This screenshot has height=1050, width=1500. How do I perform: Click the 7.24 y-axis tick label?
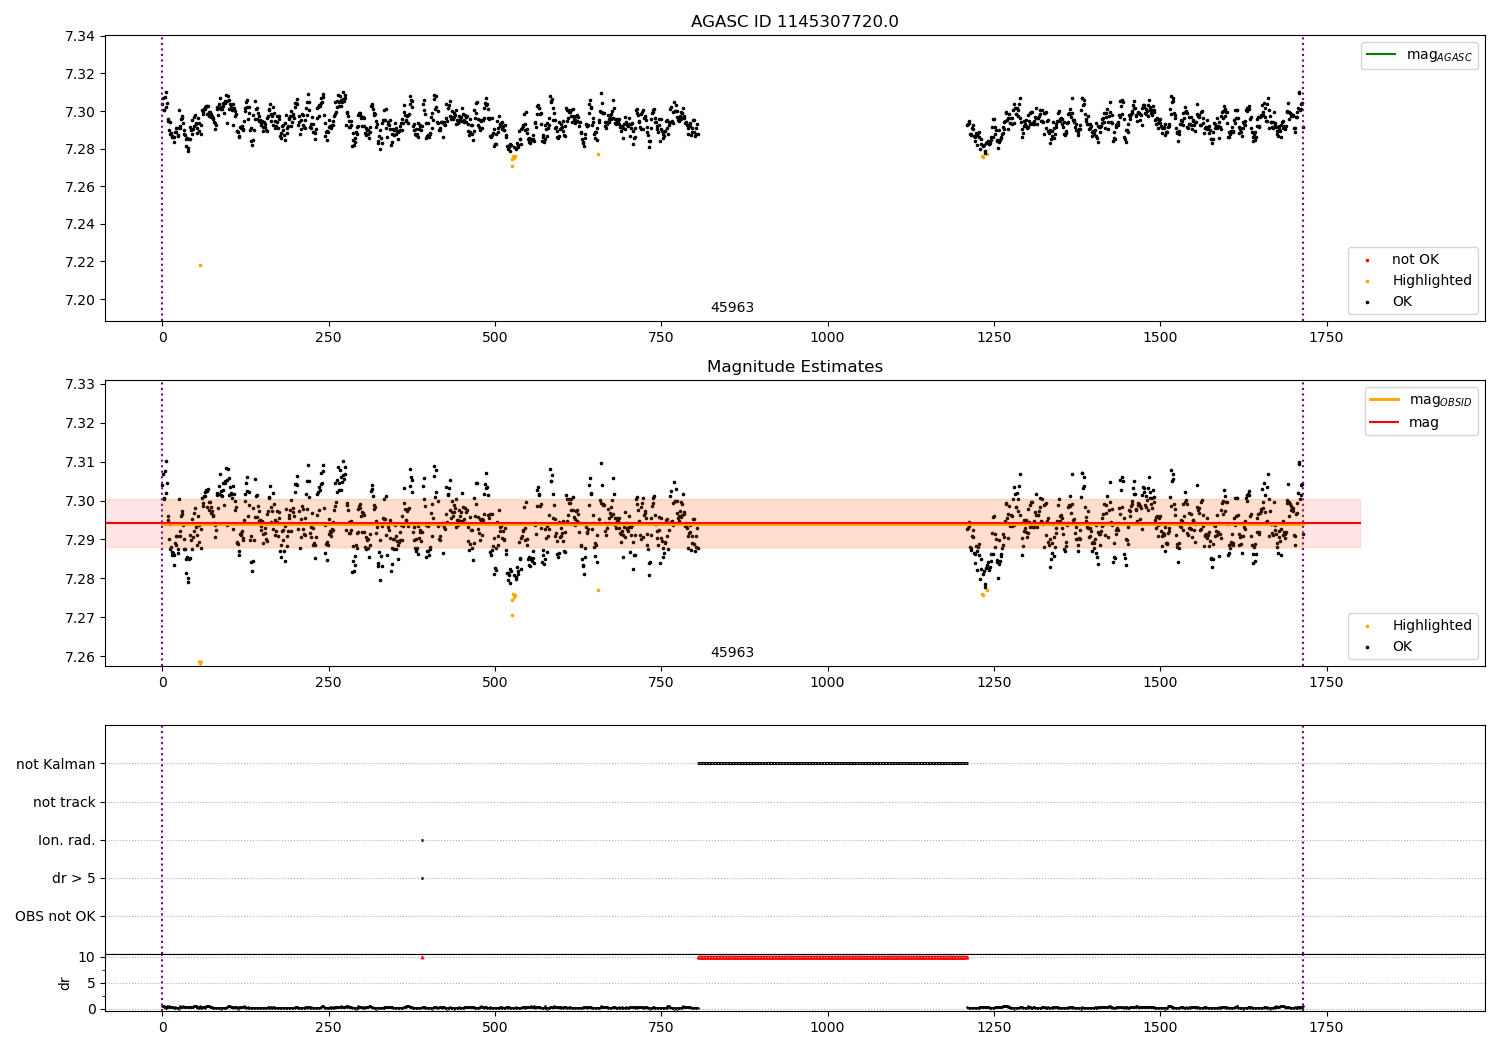coord(79,225)
